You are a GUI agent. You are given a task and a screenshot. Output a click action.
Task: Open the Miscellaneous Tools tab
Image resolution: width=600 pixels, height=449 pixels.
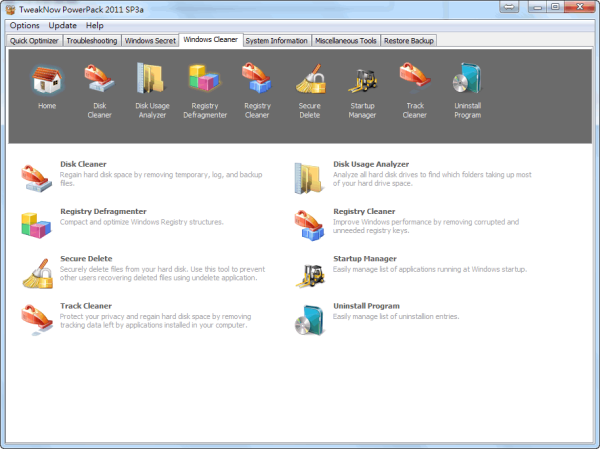(346, 41)
